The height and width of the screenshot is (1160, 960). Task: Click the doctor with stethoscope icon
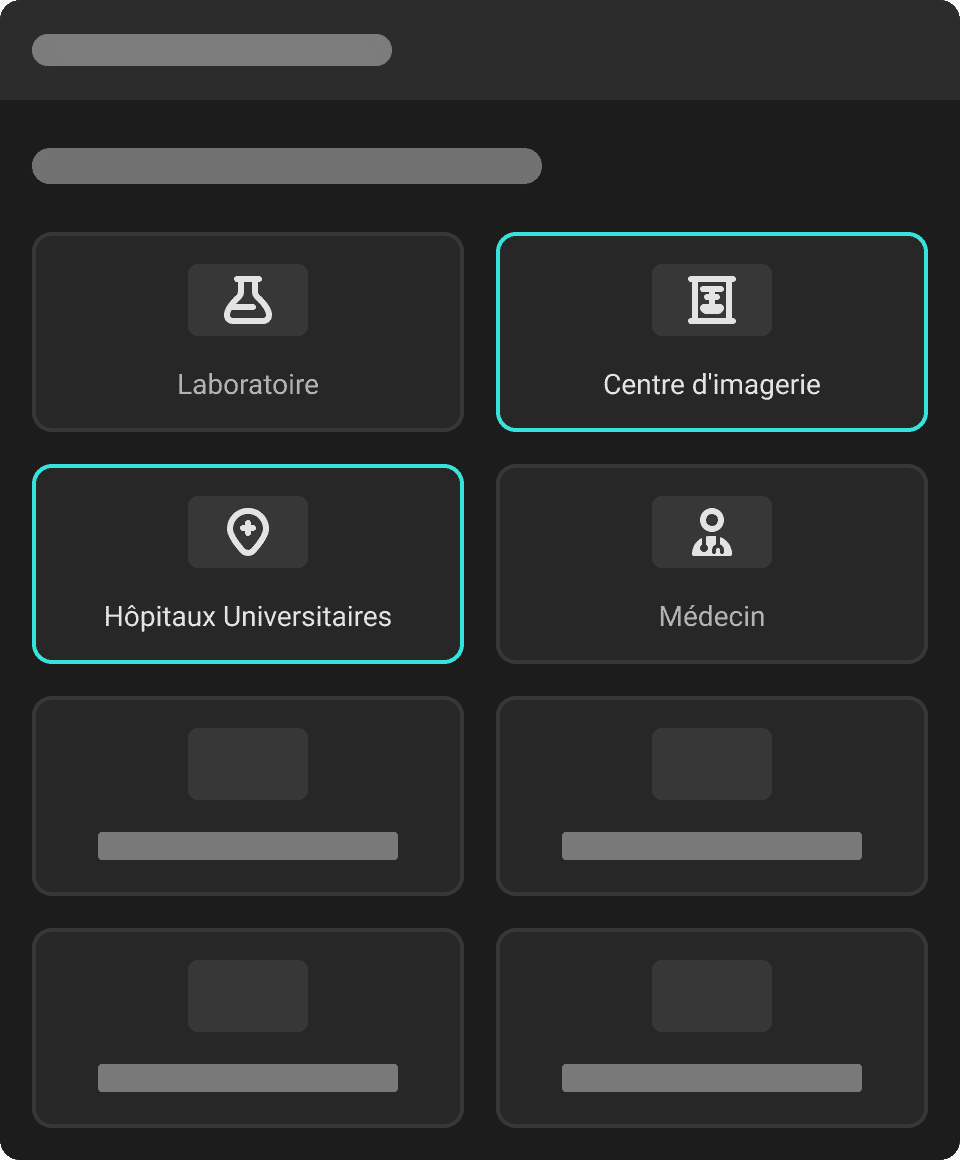[711, 532]
